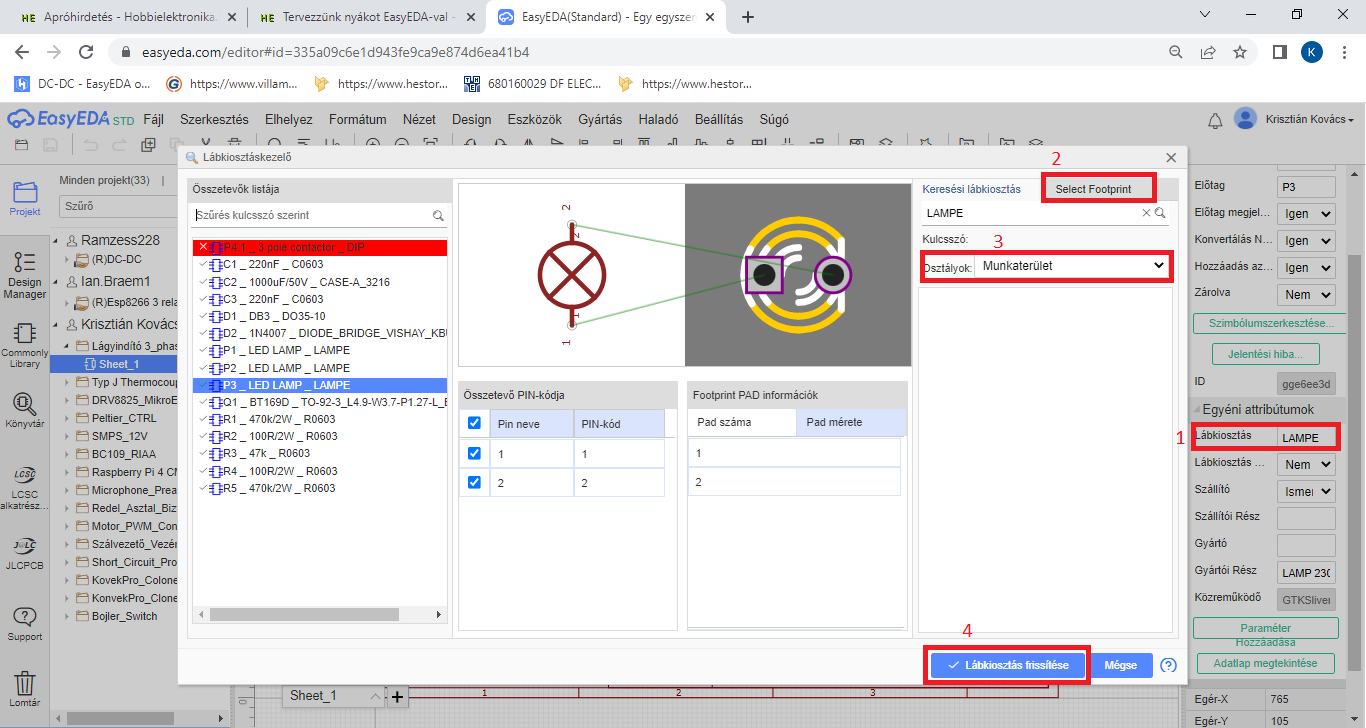The image size is (1366, 728).
Task: Open the Szerkesztés menu
Action: click(214, 119)
